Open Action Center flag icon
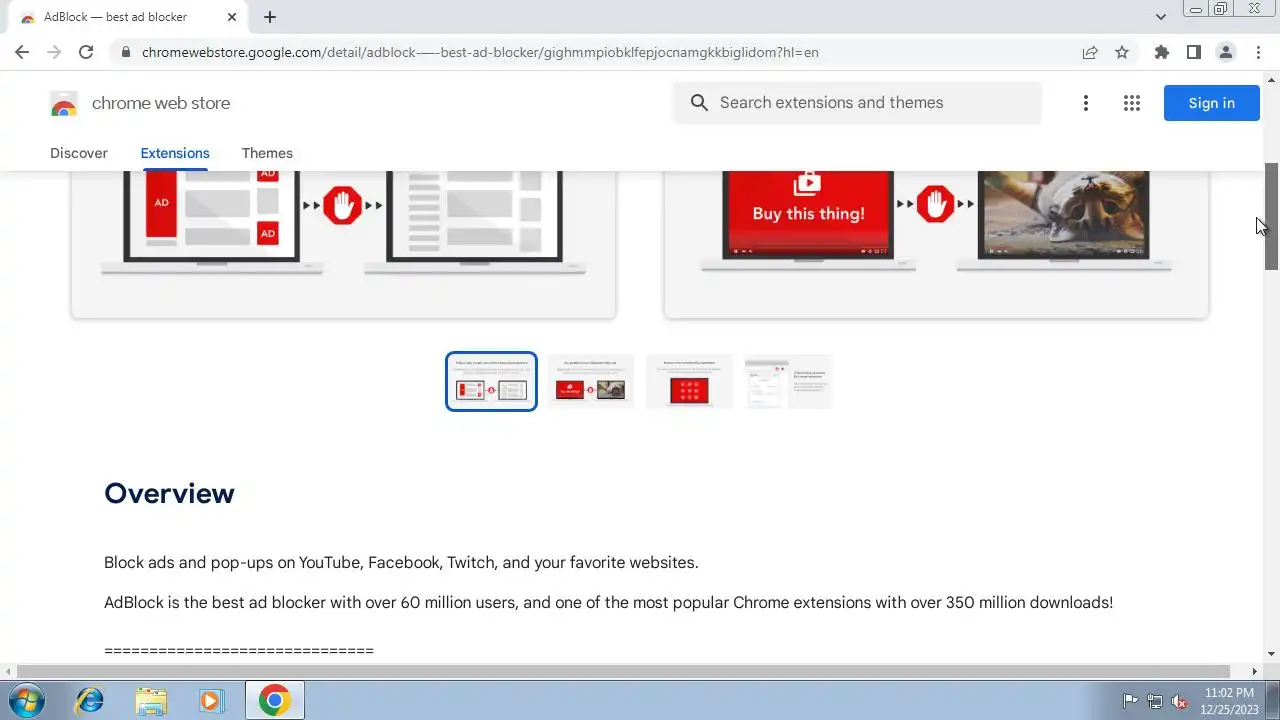The image size is (1280, 720). 1131,701
